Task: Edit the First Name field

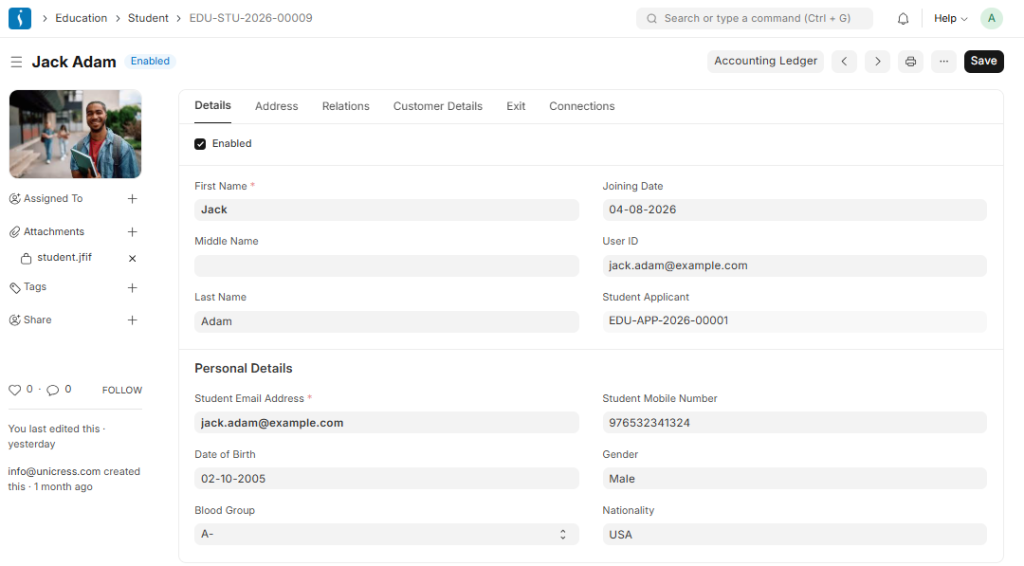Action: 386,210
